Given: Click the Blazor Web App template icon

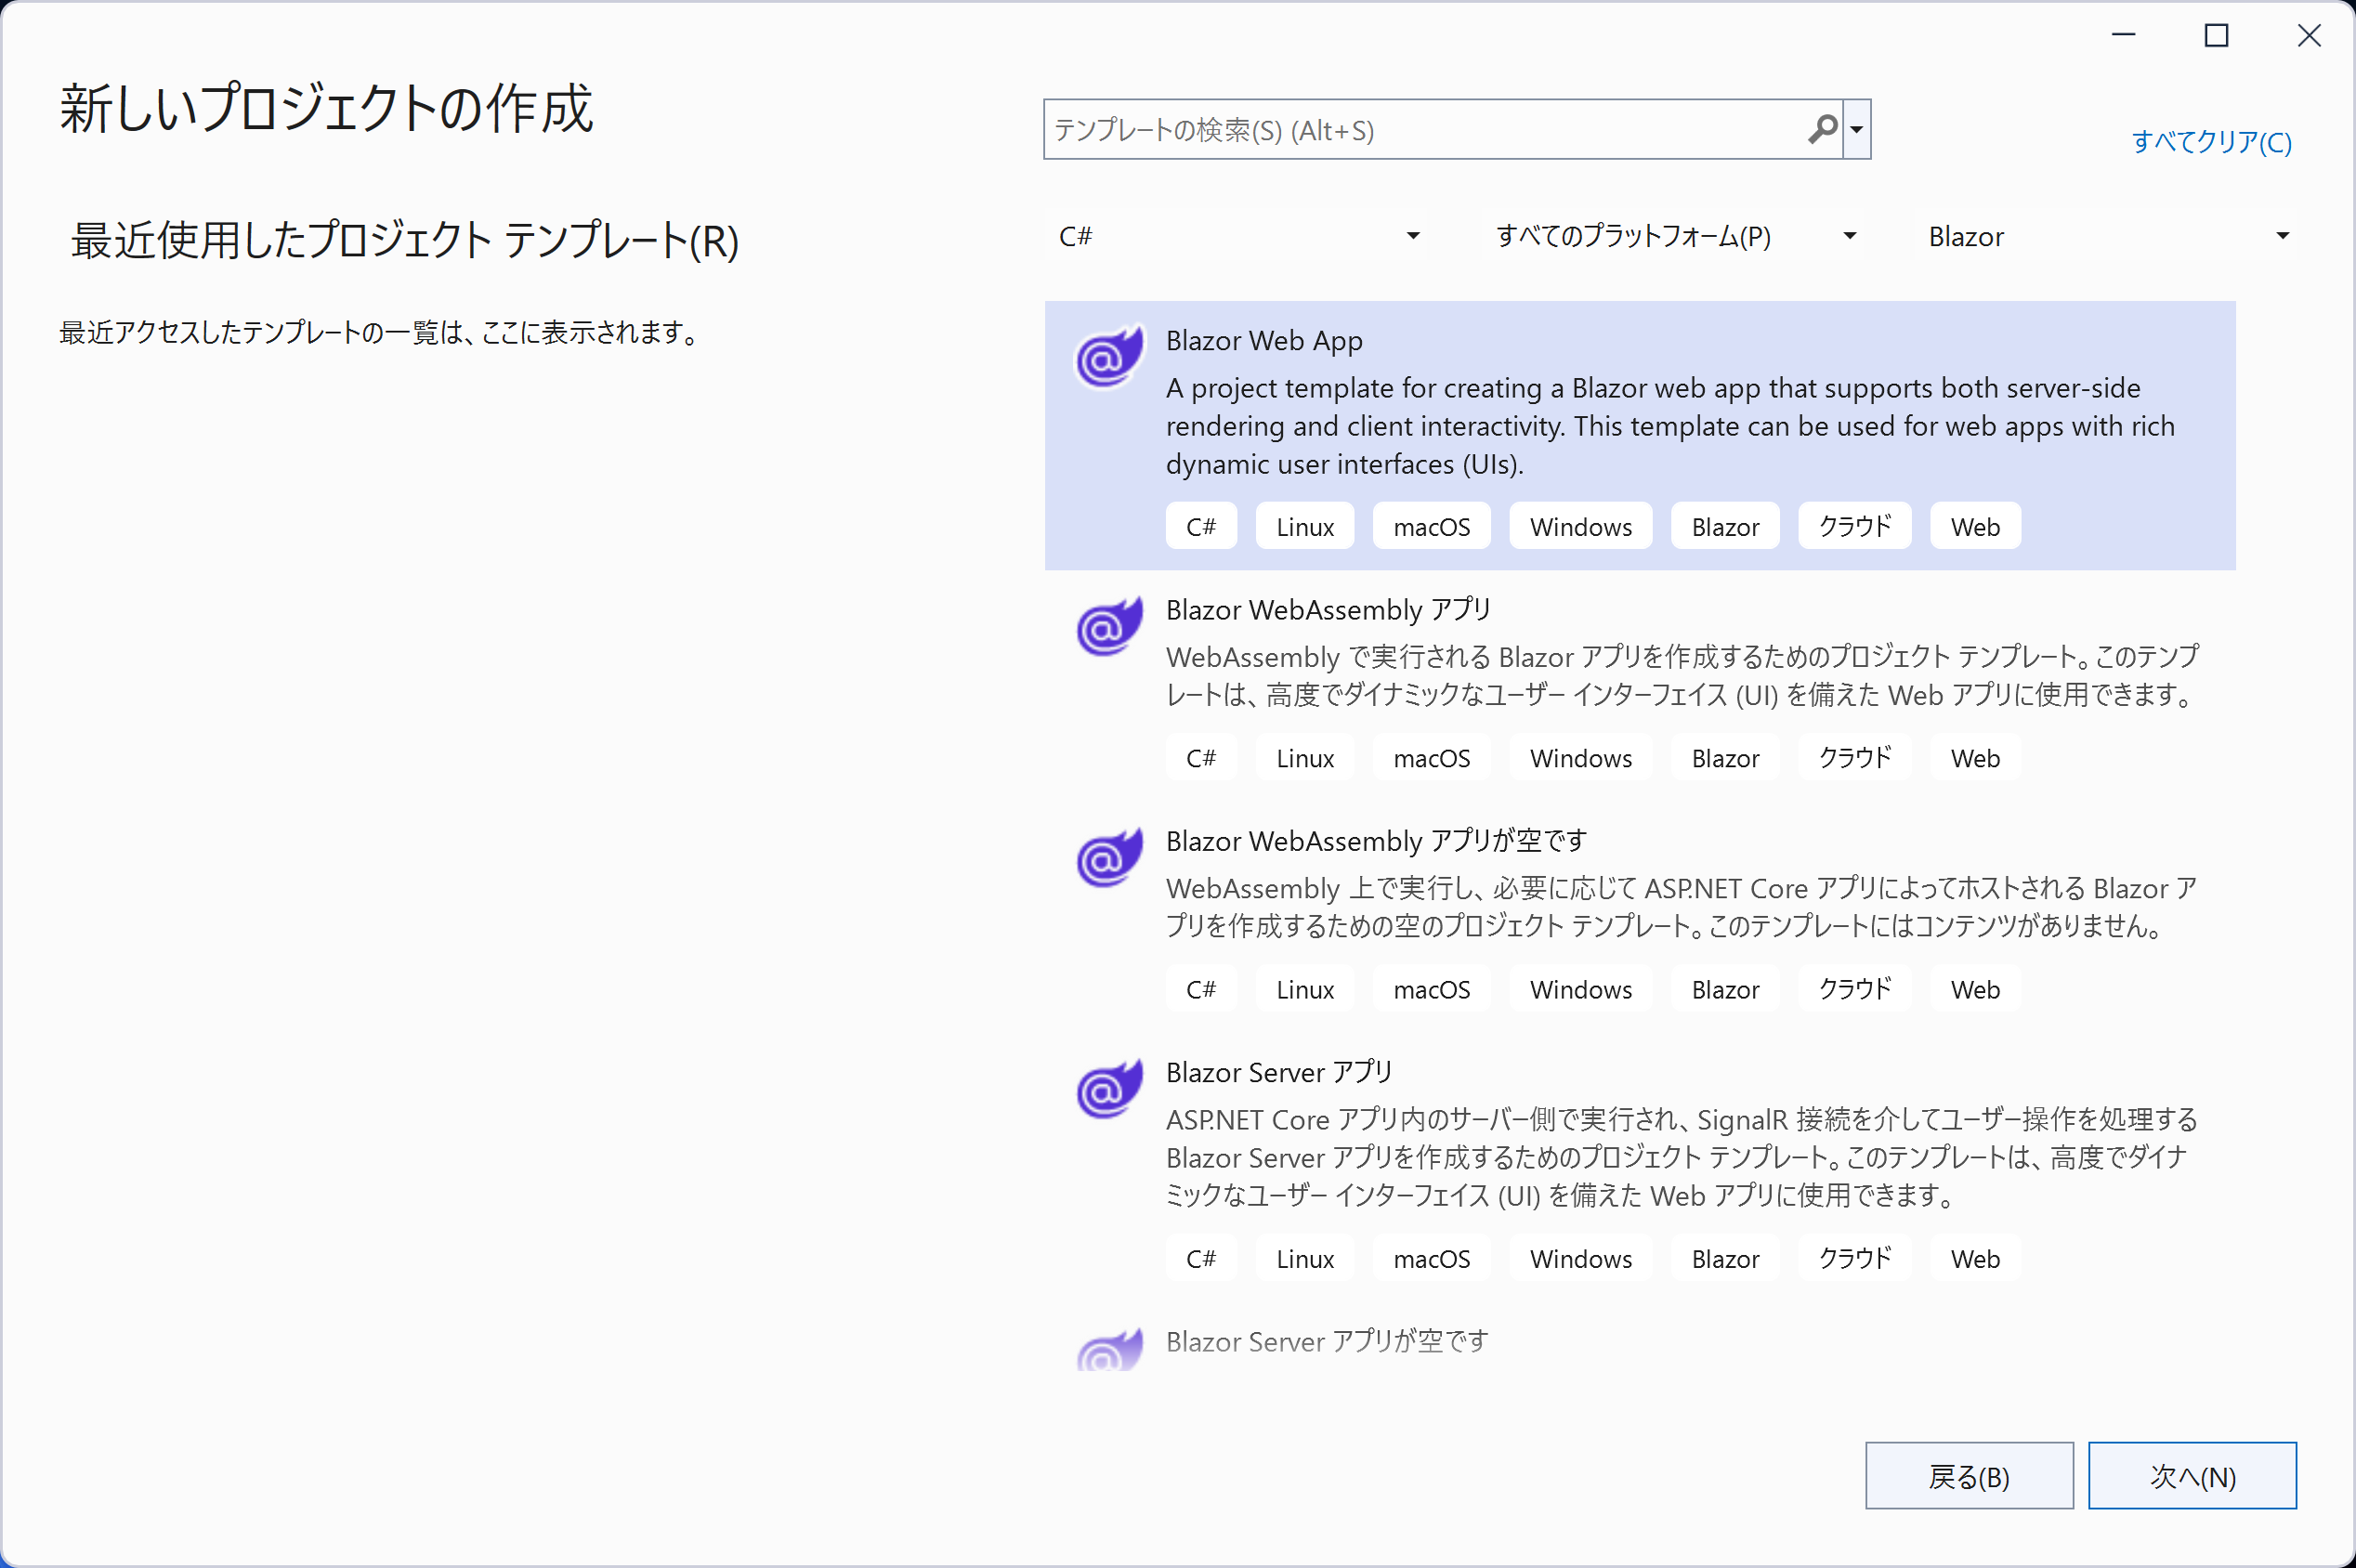Looking at the screenshot, I should click(x=1108, y=356).
